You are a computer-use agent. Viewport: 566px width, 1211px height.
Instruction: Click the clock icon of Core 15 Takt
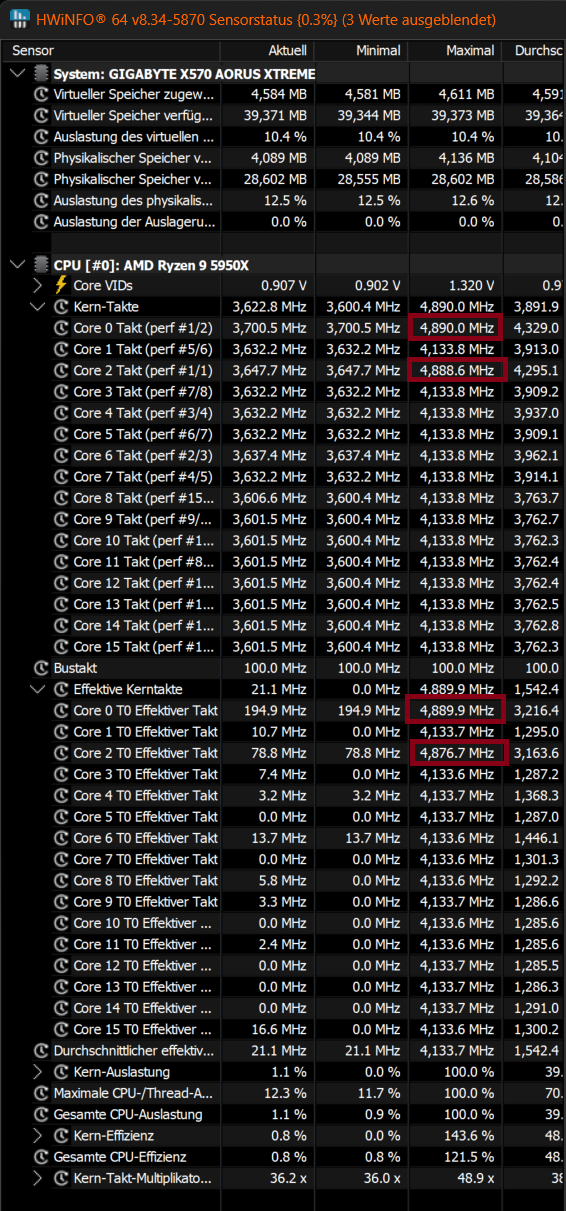point(61,647)
